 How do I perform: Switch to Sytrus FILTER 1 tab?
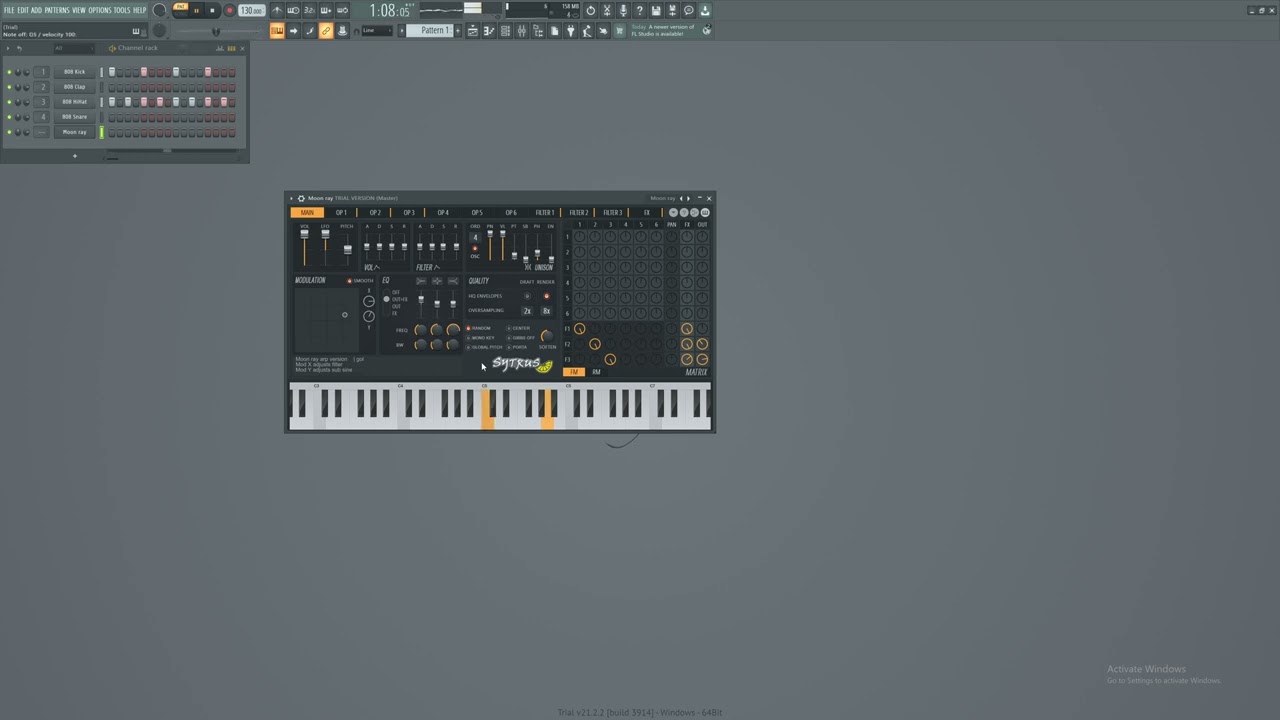pos(545,212)
